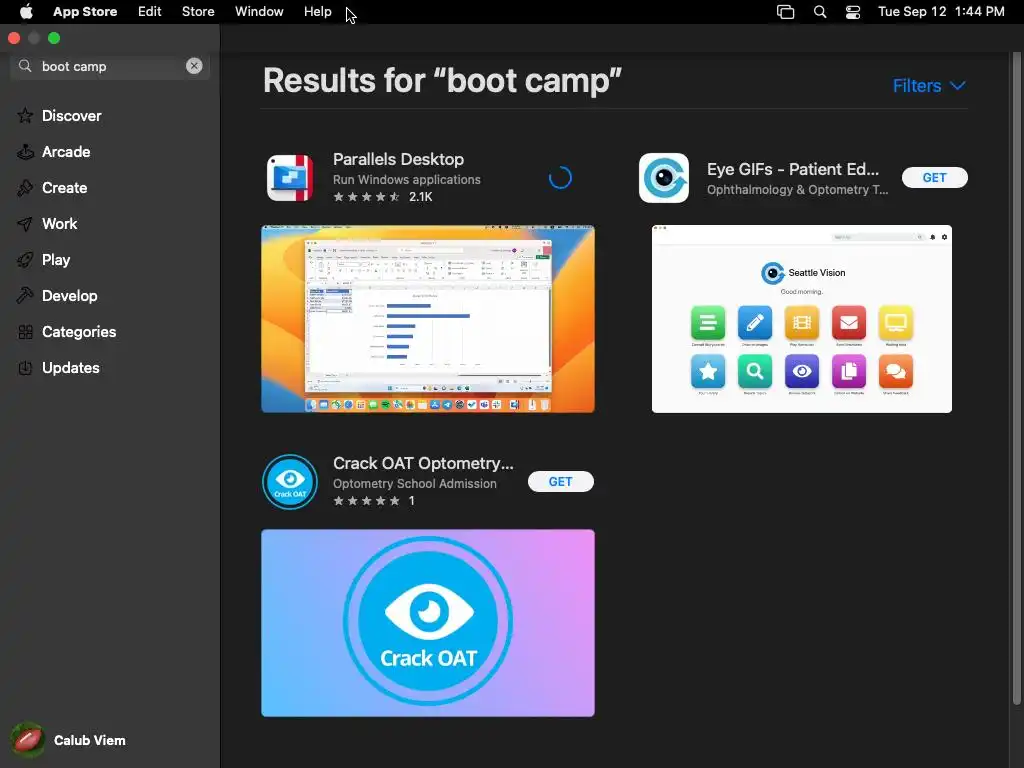Select the Create paintbrush icon
The width and height of the screenshot is (1024, 768).
click(25, 188)
